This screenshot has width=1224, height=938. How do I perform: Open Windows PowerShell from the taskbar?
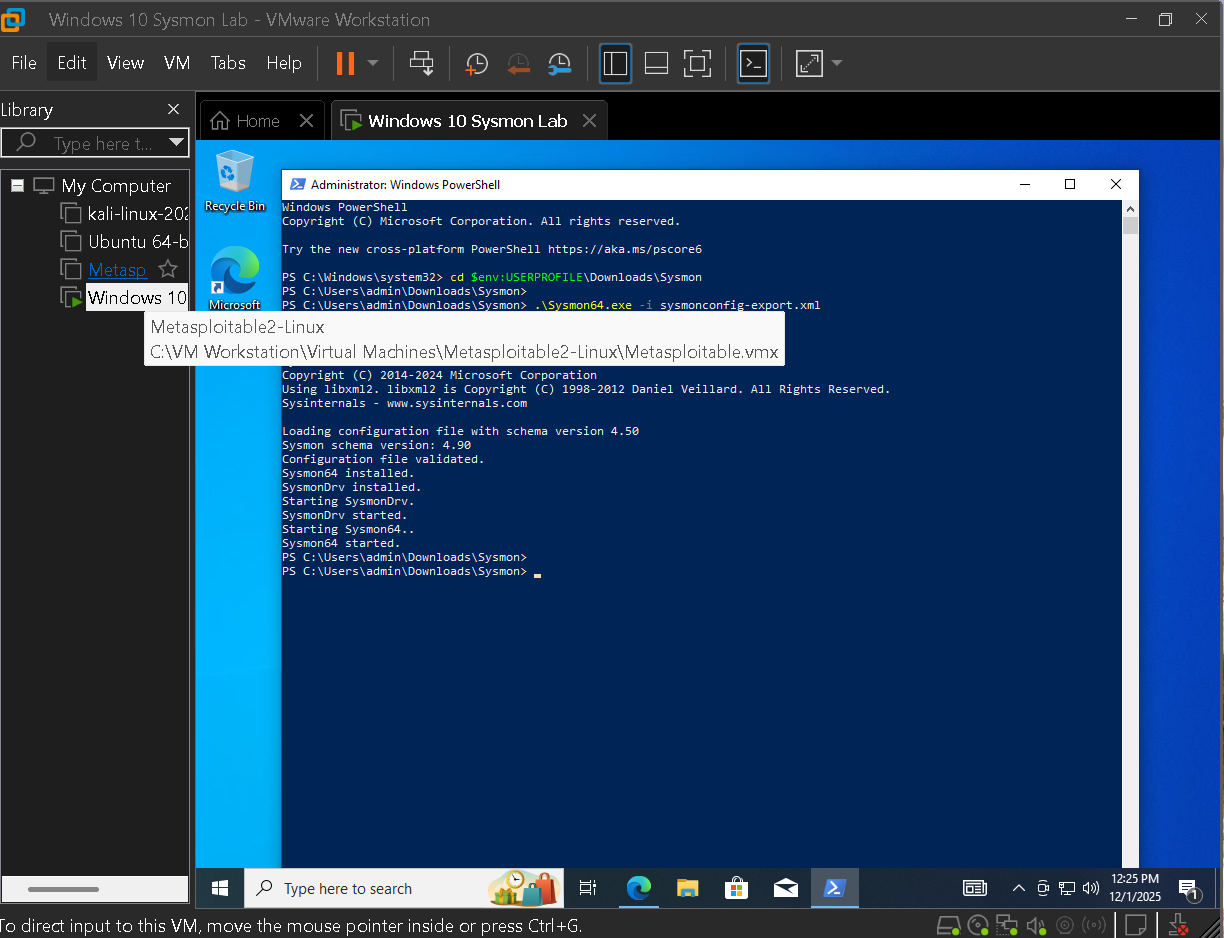835,888
